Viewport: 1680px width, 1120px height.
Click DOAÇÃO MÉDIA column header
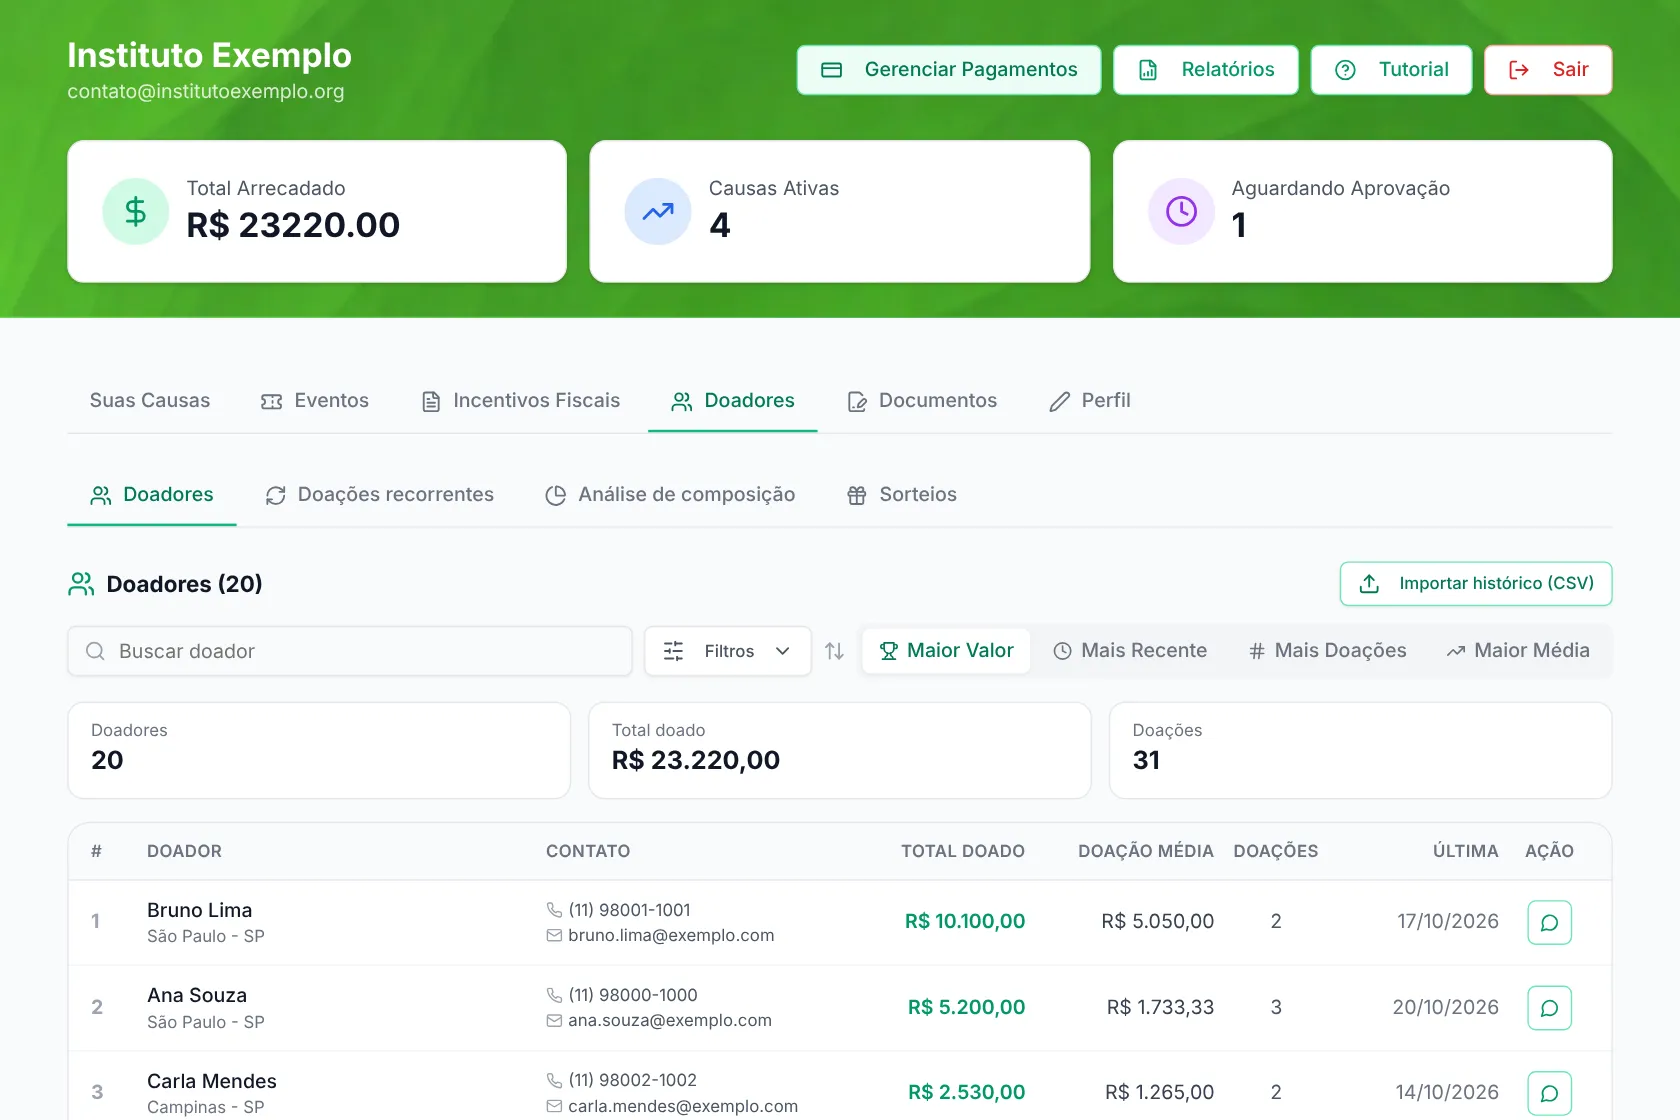coord(1146,851)
